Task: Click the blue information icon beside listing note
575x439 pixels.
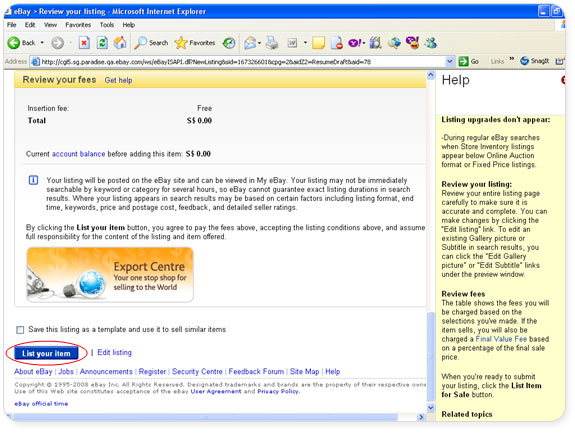Action: [x=33, y=180]
